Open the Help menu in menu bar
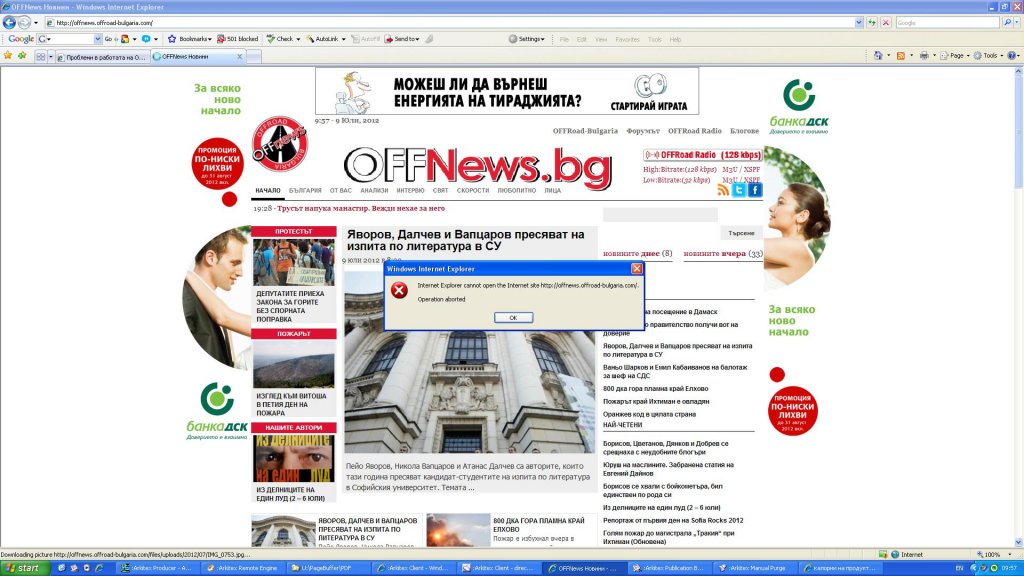The width and height of the screenshot is (1024, 576). pos(675,39)
